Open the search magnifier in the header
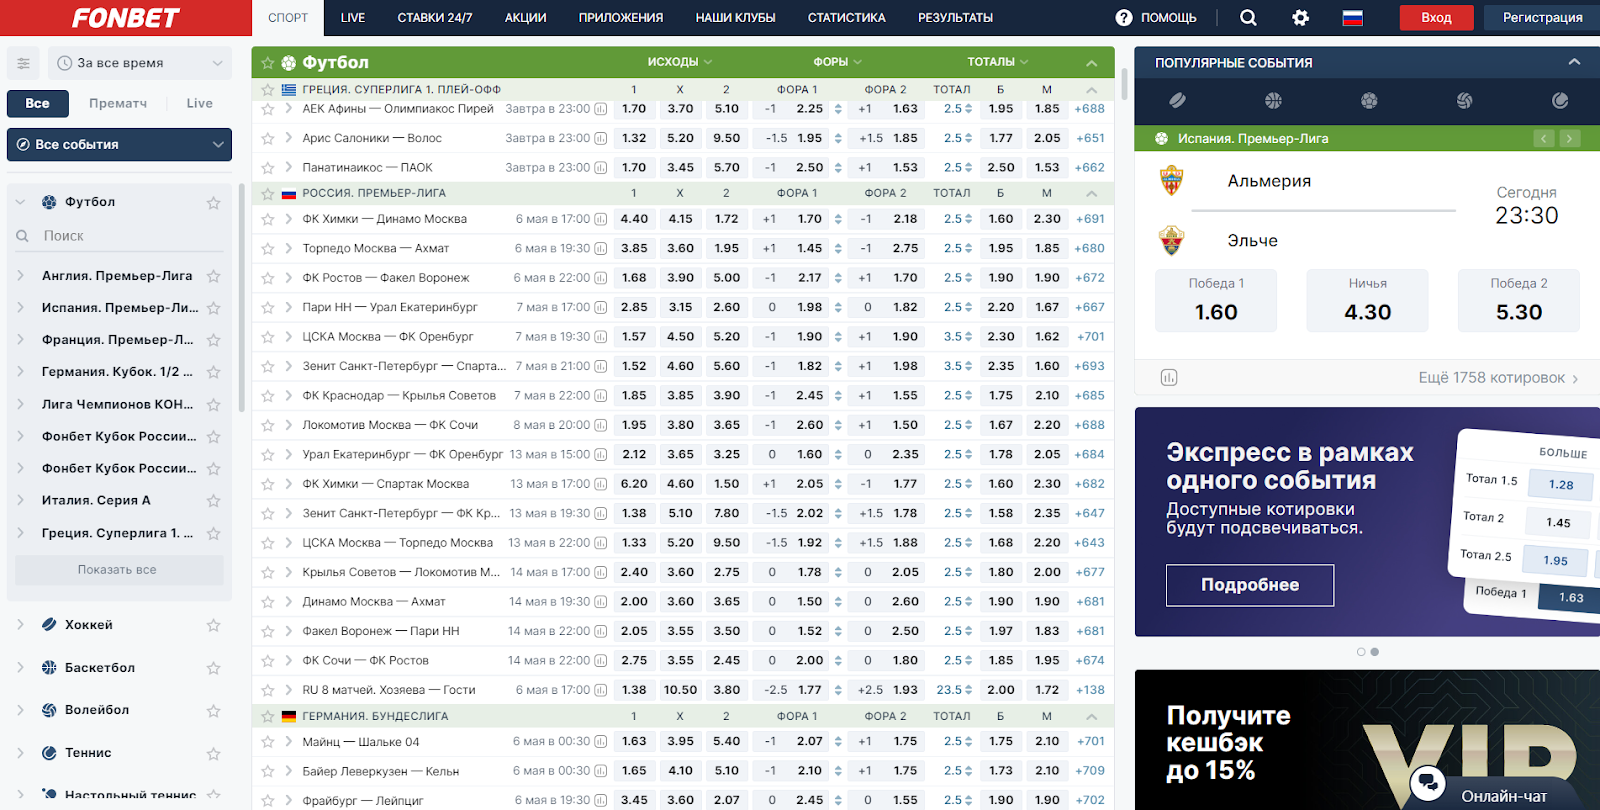Screen dimensions: 1600x810 tap(1248, 17)
